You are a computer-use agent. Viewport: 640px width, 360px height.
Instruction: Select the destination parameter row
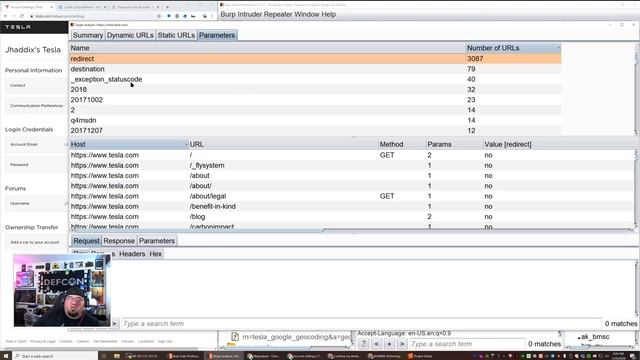(x=315, y=69)
